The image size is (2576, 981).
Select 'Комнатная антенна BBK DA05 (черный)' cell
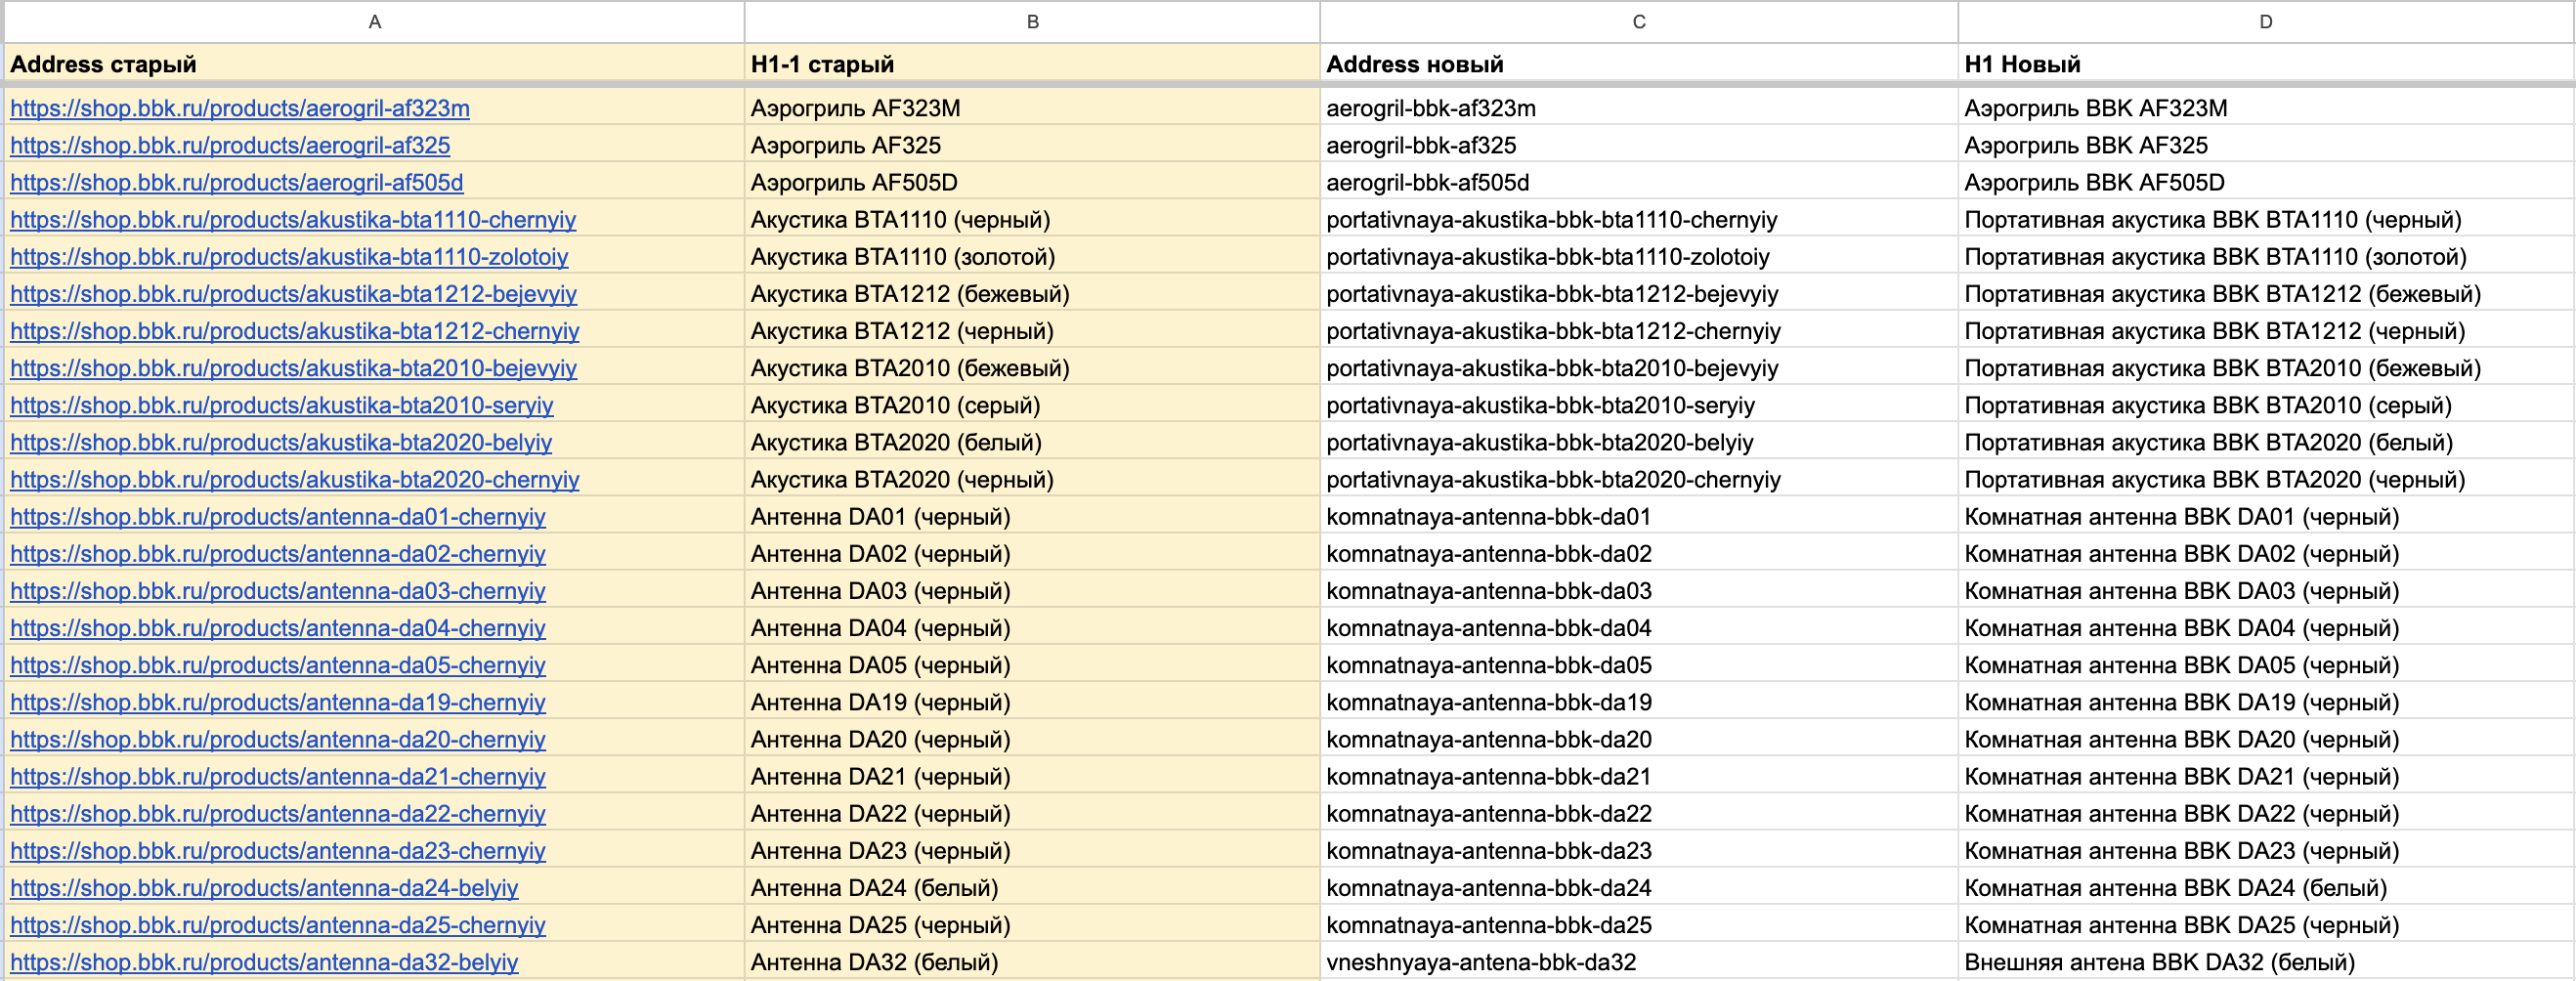click(x=2265, y=664)
